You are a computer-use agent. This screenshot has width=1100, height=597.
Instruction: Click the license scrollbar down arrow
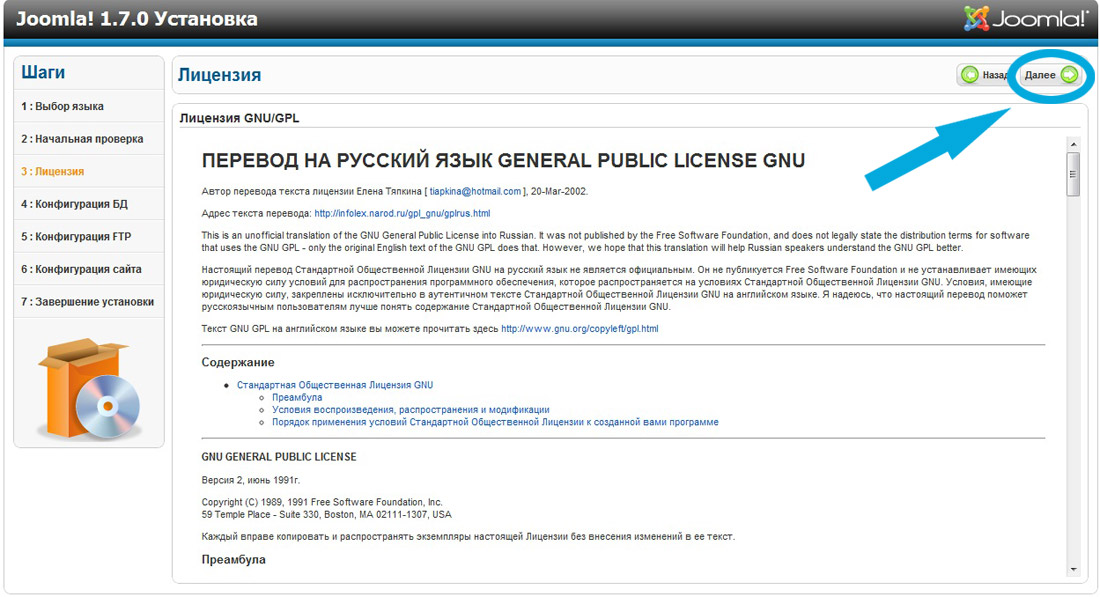[1073, 569]
